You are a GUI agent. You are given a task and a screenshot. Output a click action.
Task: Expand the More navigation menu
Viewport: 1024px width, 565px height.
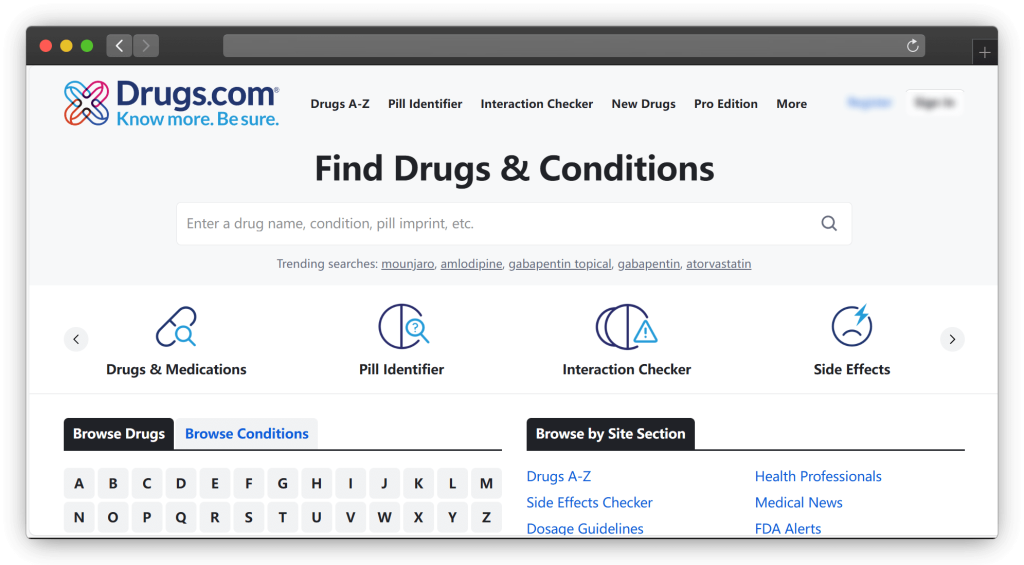(x=791, y=104)
